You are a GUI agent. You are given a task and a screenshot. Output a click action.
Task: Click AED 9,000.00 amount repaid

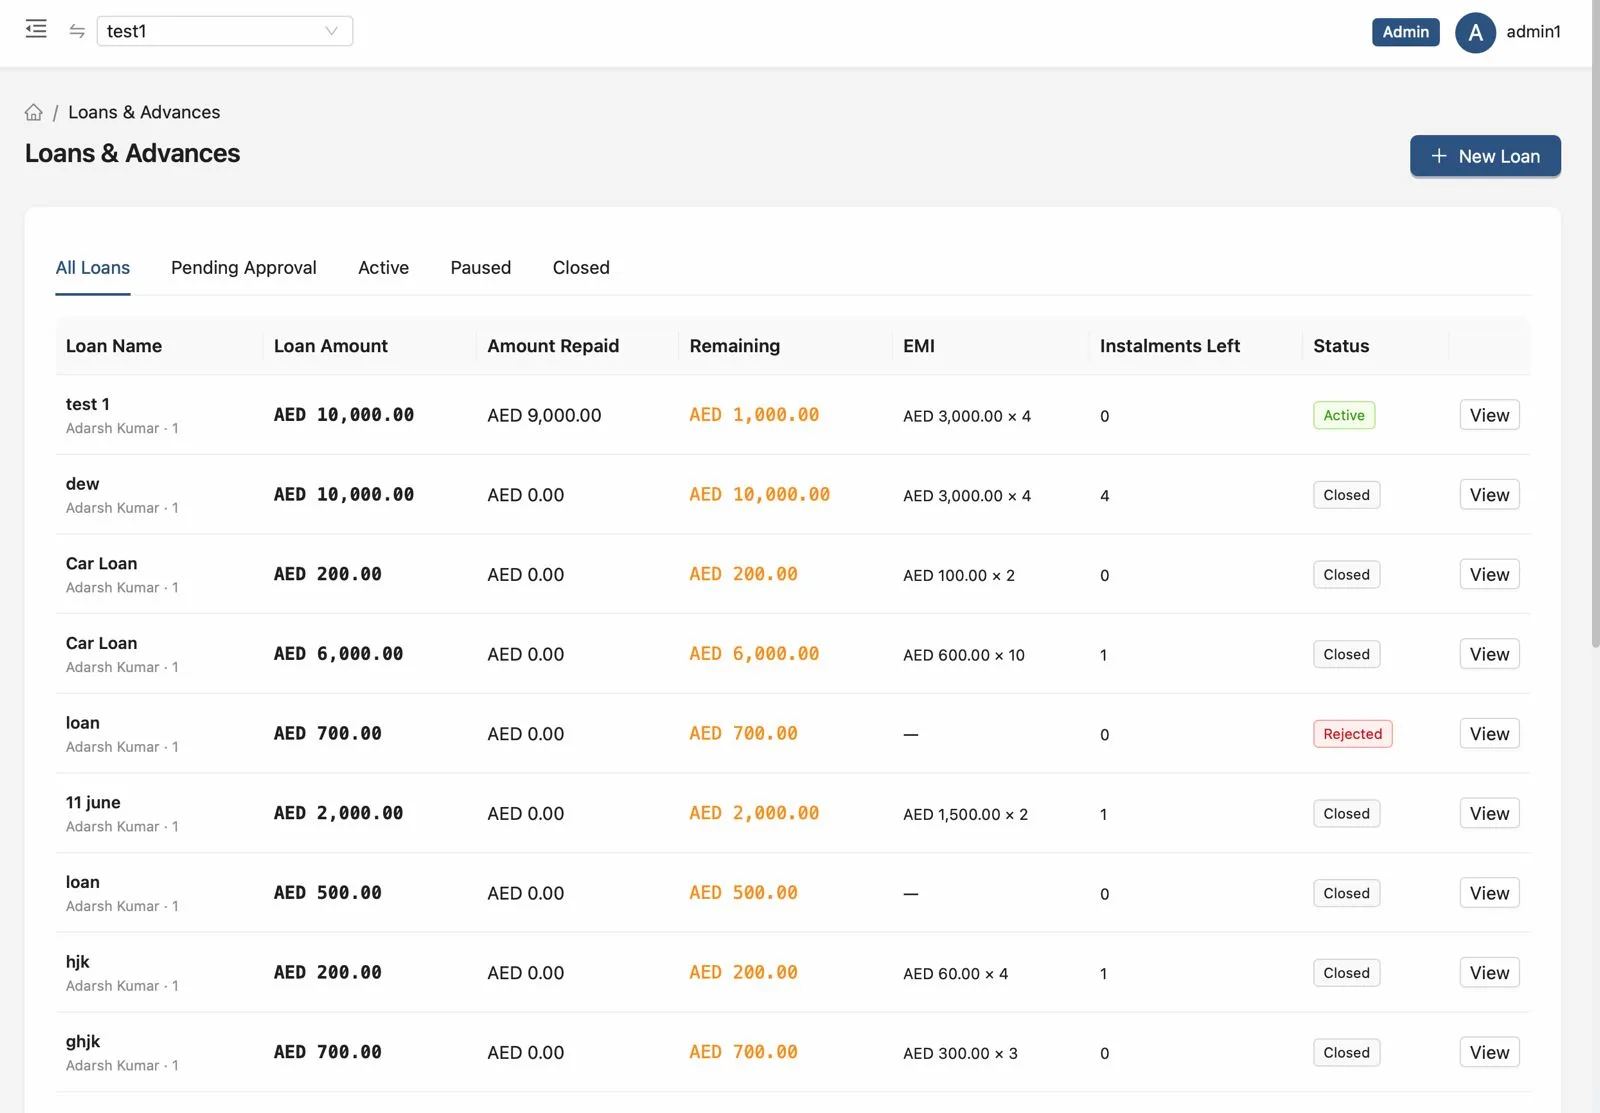pyautogui.click(x=544, y=415)
